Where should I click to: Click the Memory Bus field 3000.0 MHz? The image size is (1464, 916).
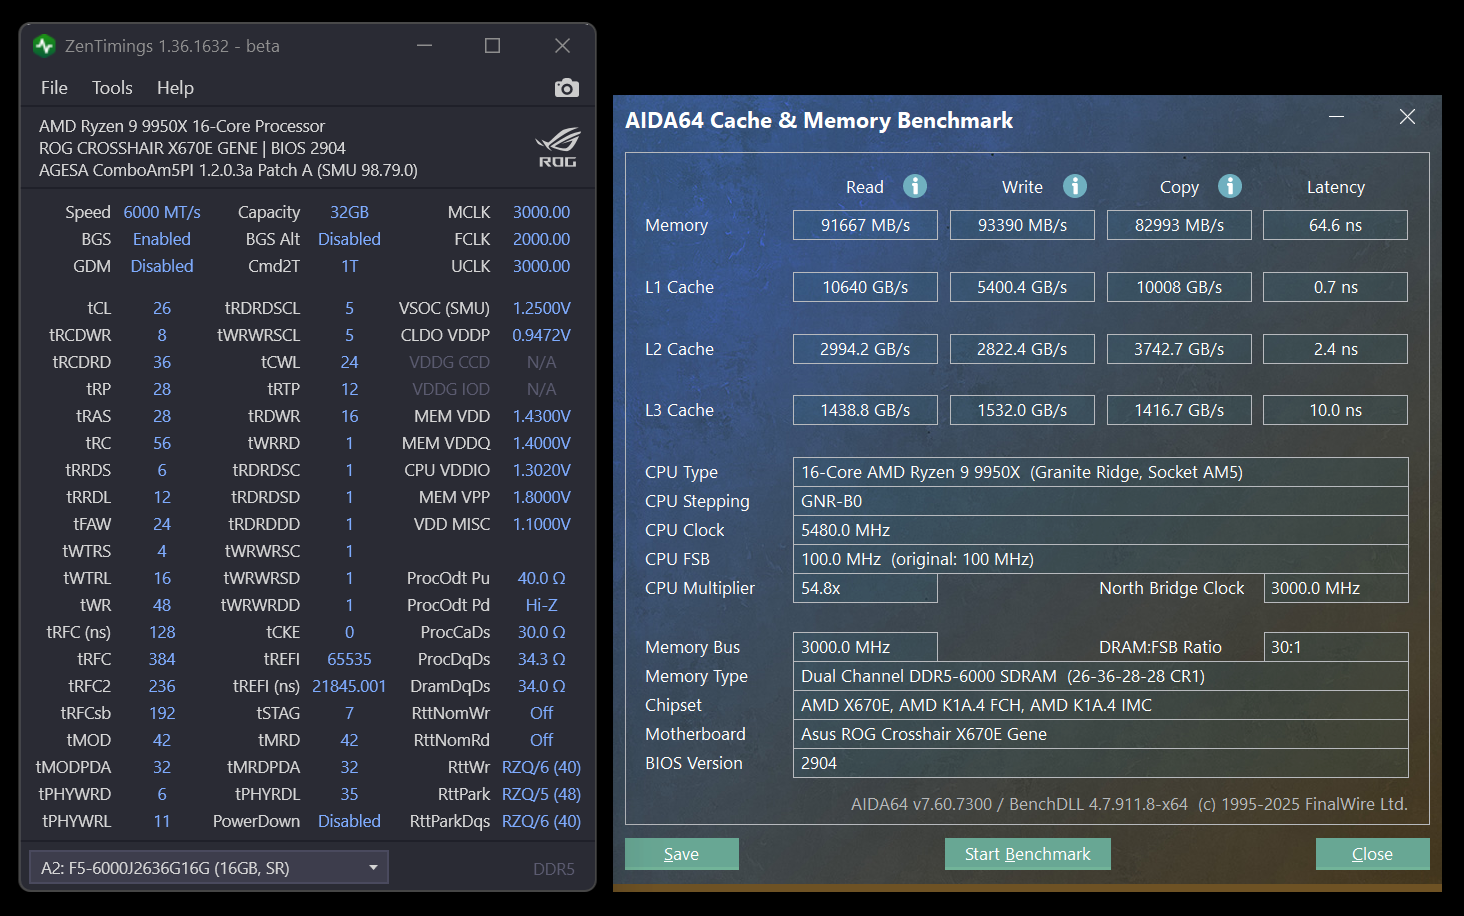click(865, 647)
